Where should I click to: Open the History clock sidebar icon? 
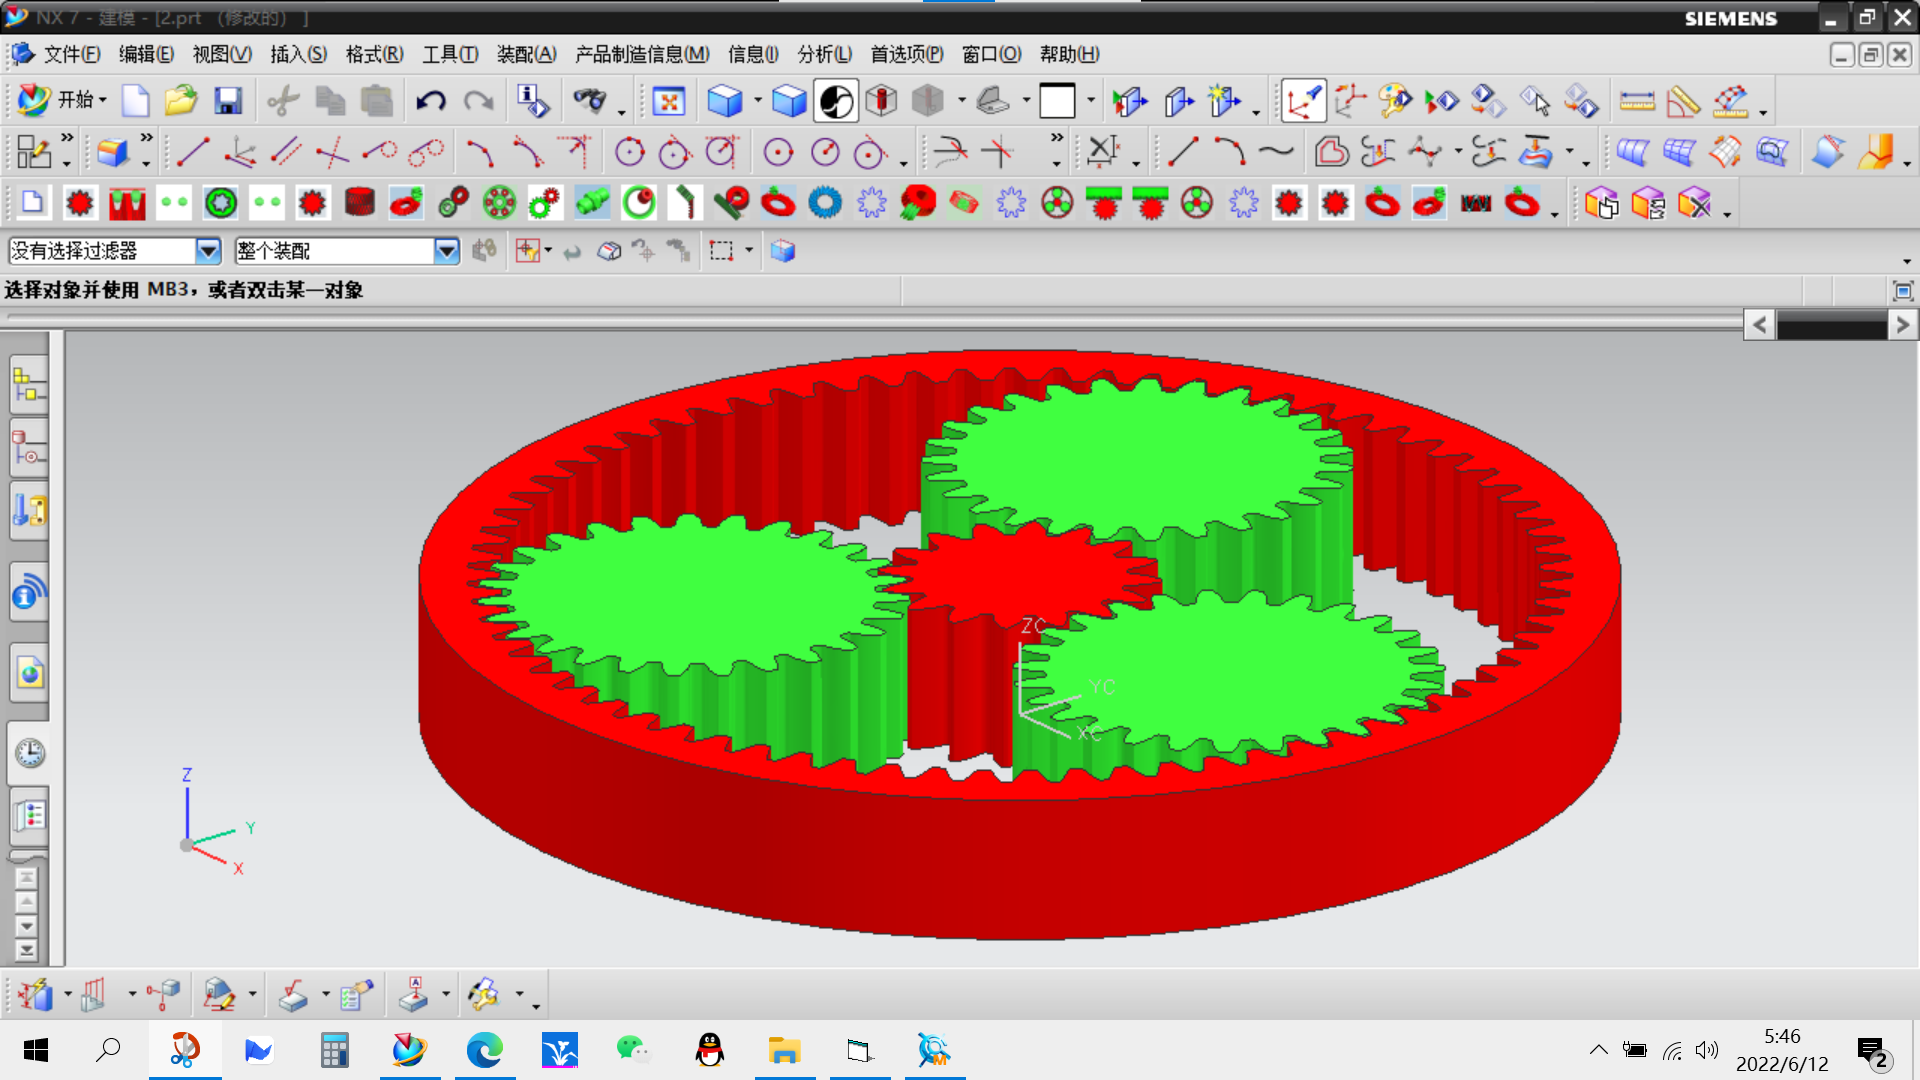[x=30, y=753]
